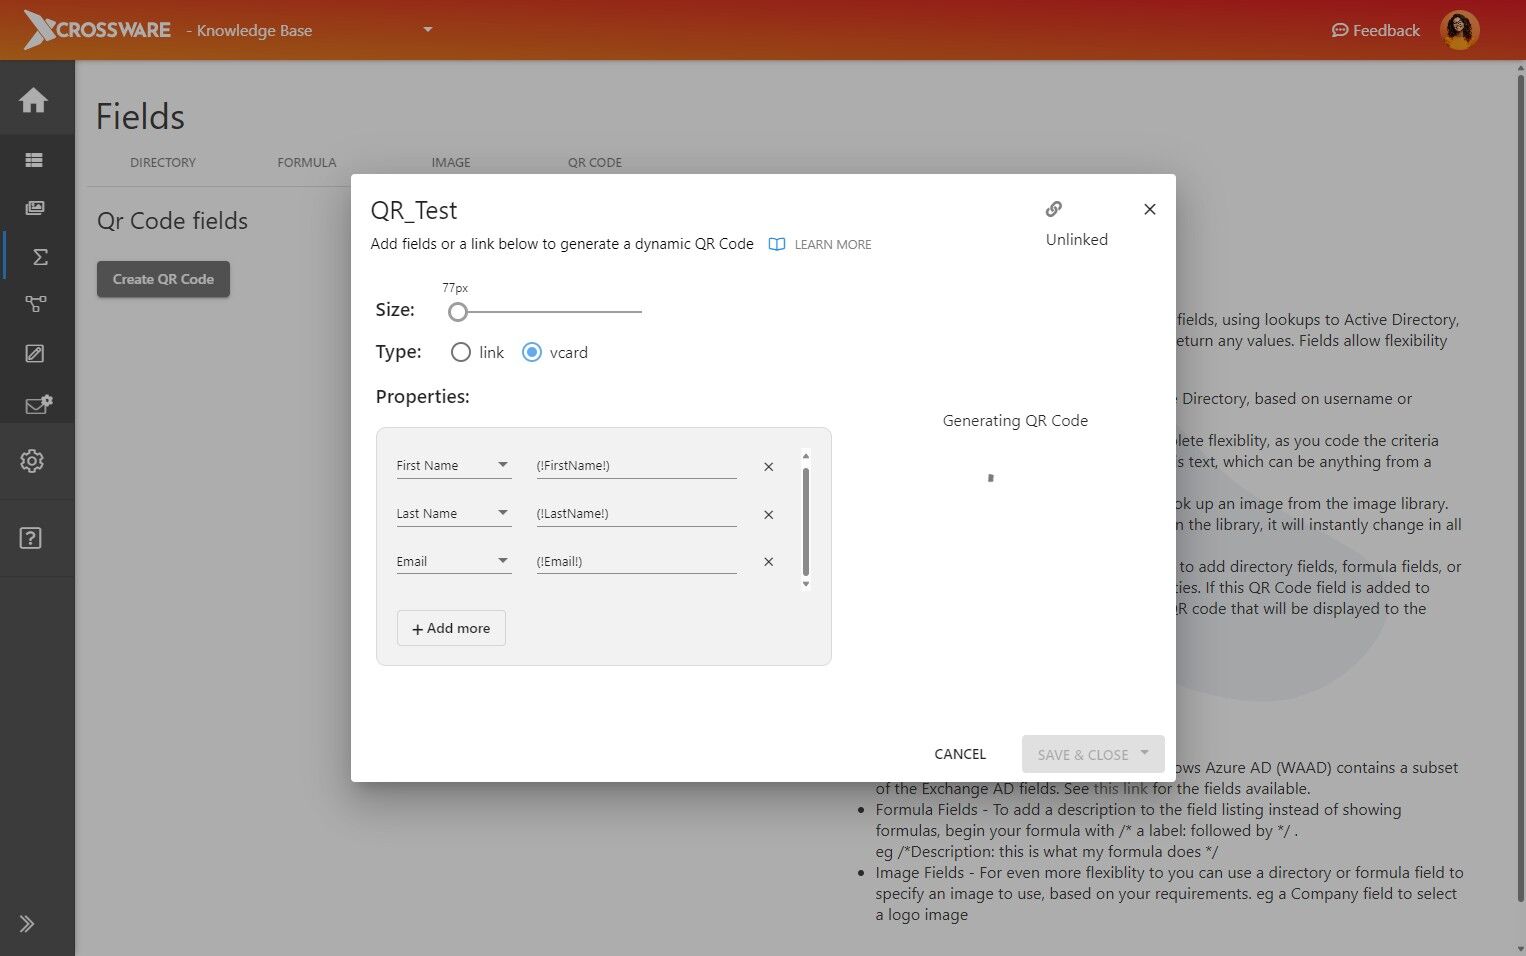Click the Add more button
Screen dimensions: 1526x956
coord(451,628)
